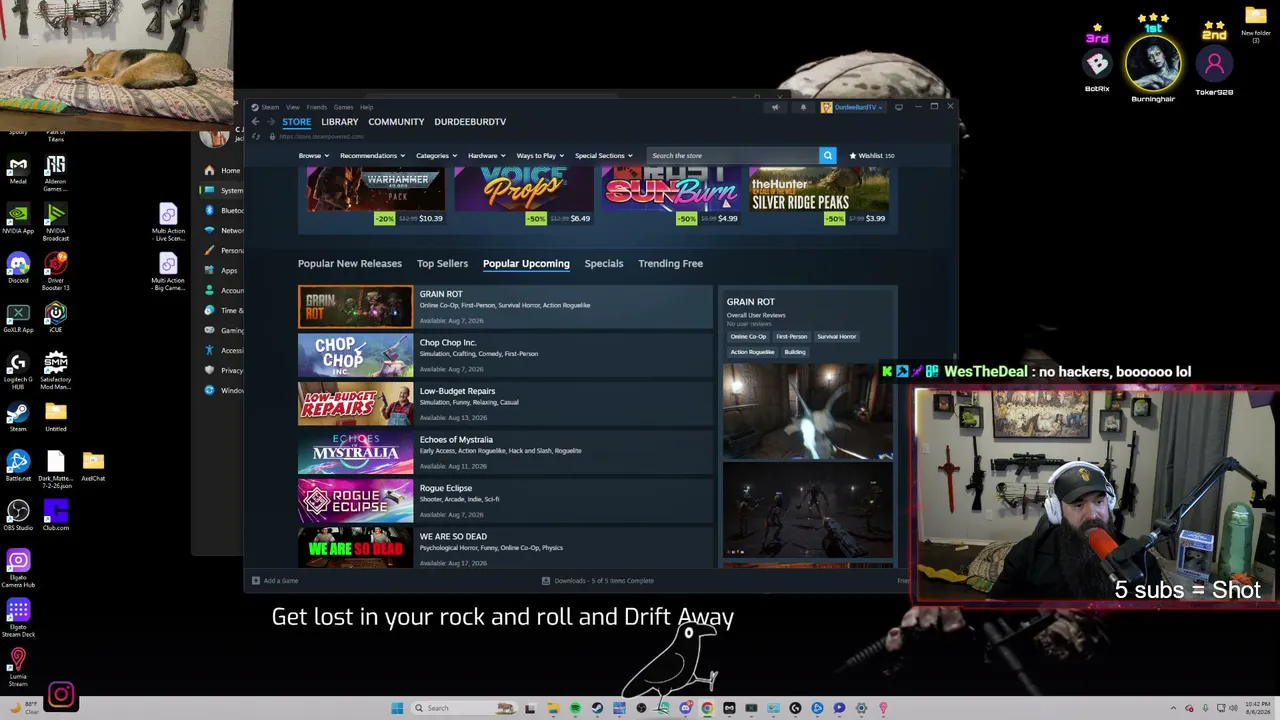Select the Lumia Stream desktop icon
1280x720 pixels.
pos(18,666)
